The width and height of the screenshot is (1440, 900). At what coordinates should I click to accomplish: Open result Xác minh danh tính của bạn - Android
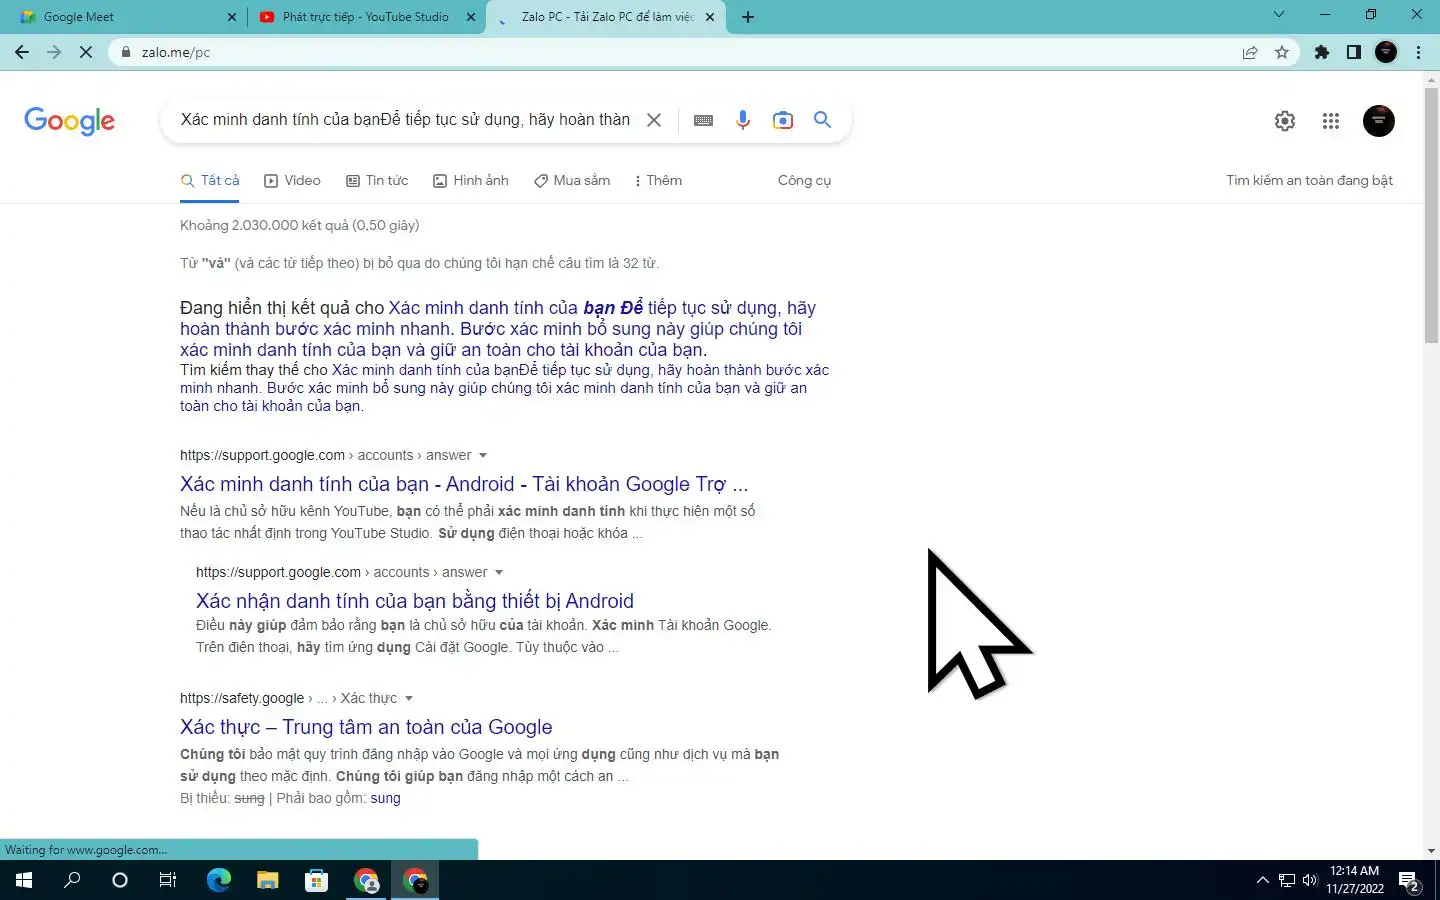point(464,484)
